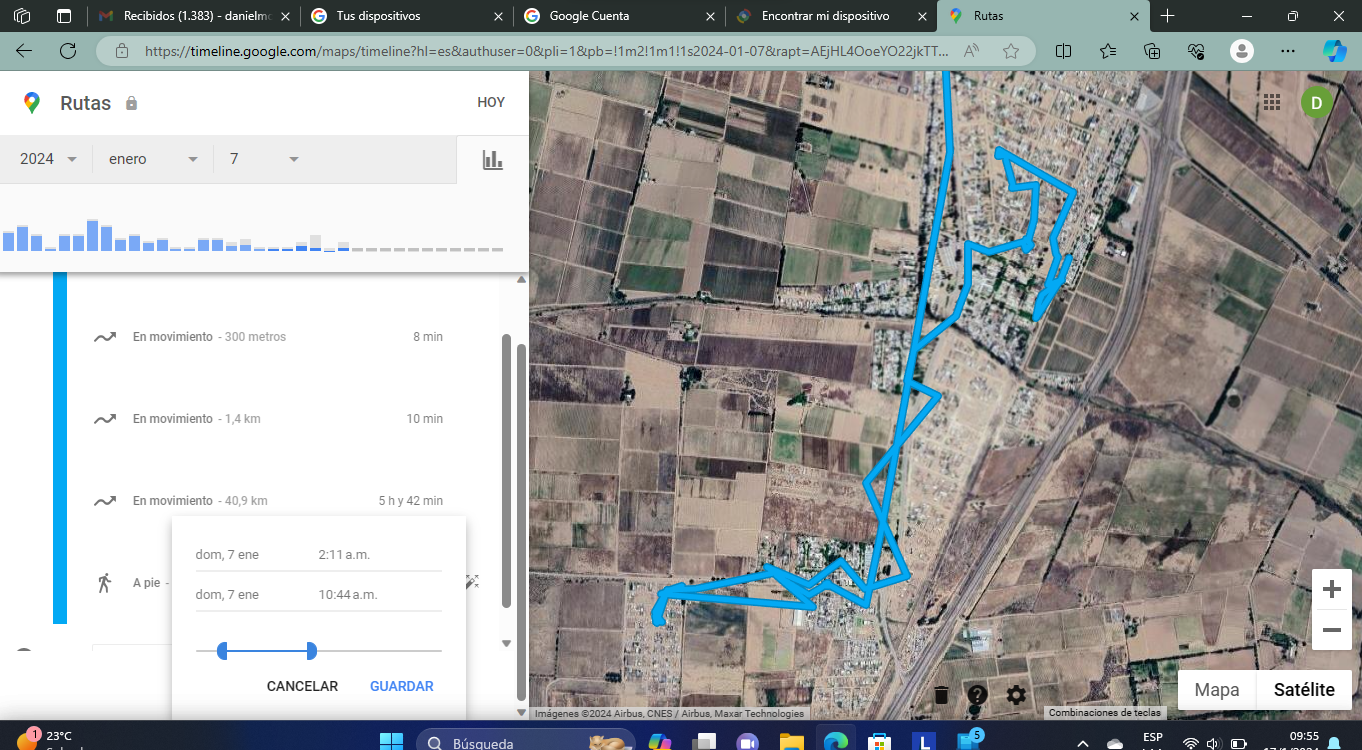Open the timeline settings gear
This screenshot has height=750, width=1362.
[x=1016, y=695]
